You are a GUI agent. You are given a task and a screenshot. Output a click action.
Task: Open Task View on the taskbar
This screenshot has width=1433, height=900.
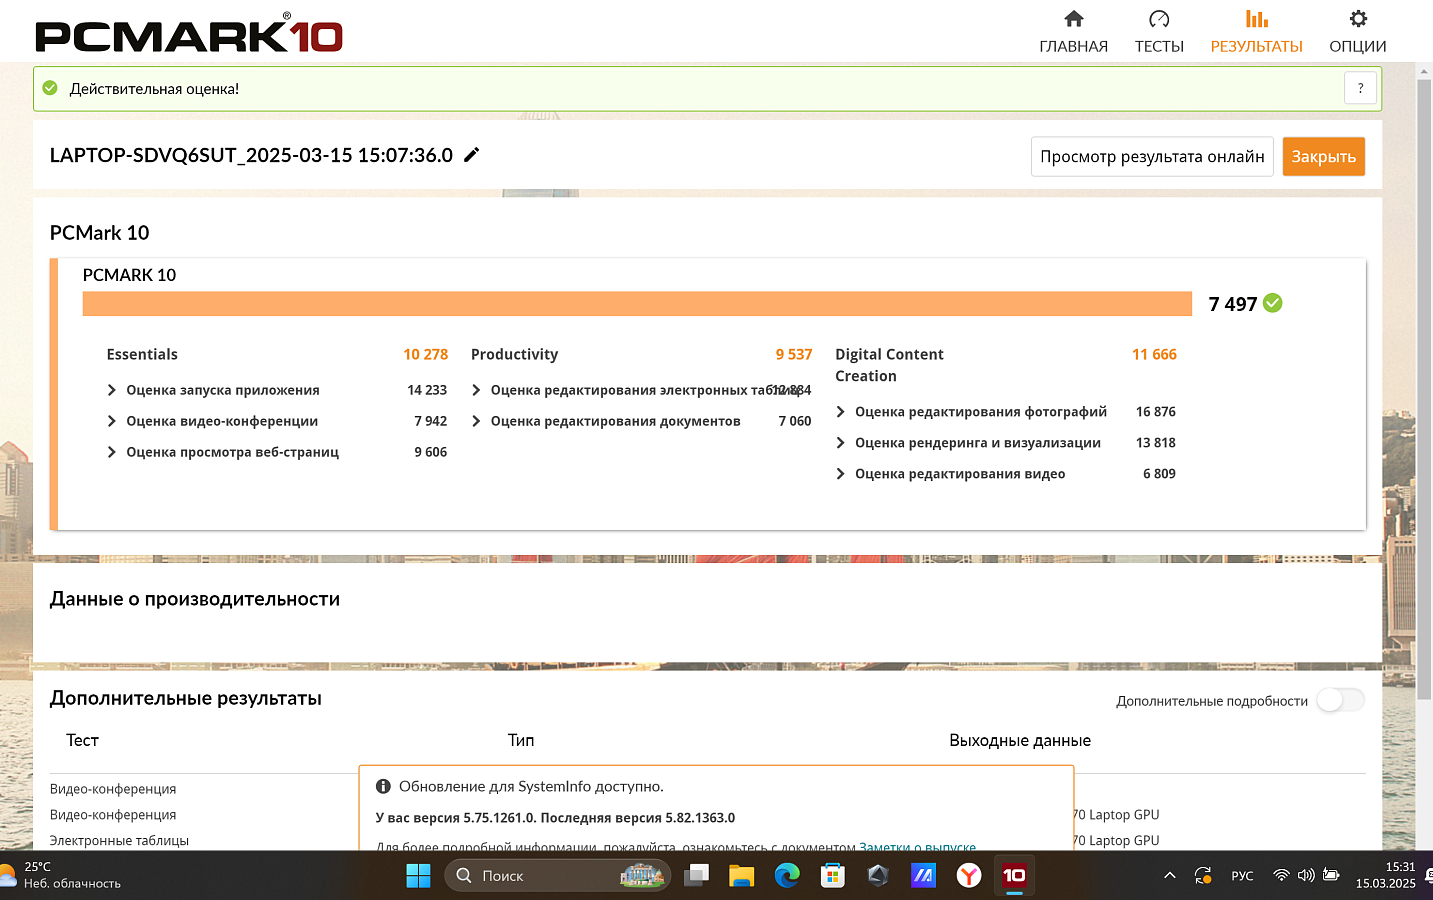(696, 876)
